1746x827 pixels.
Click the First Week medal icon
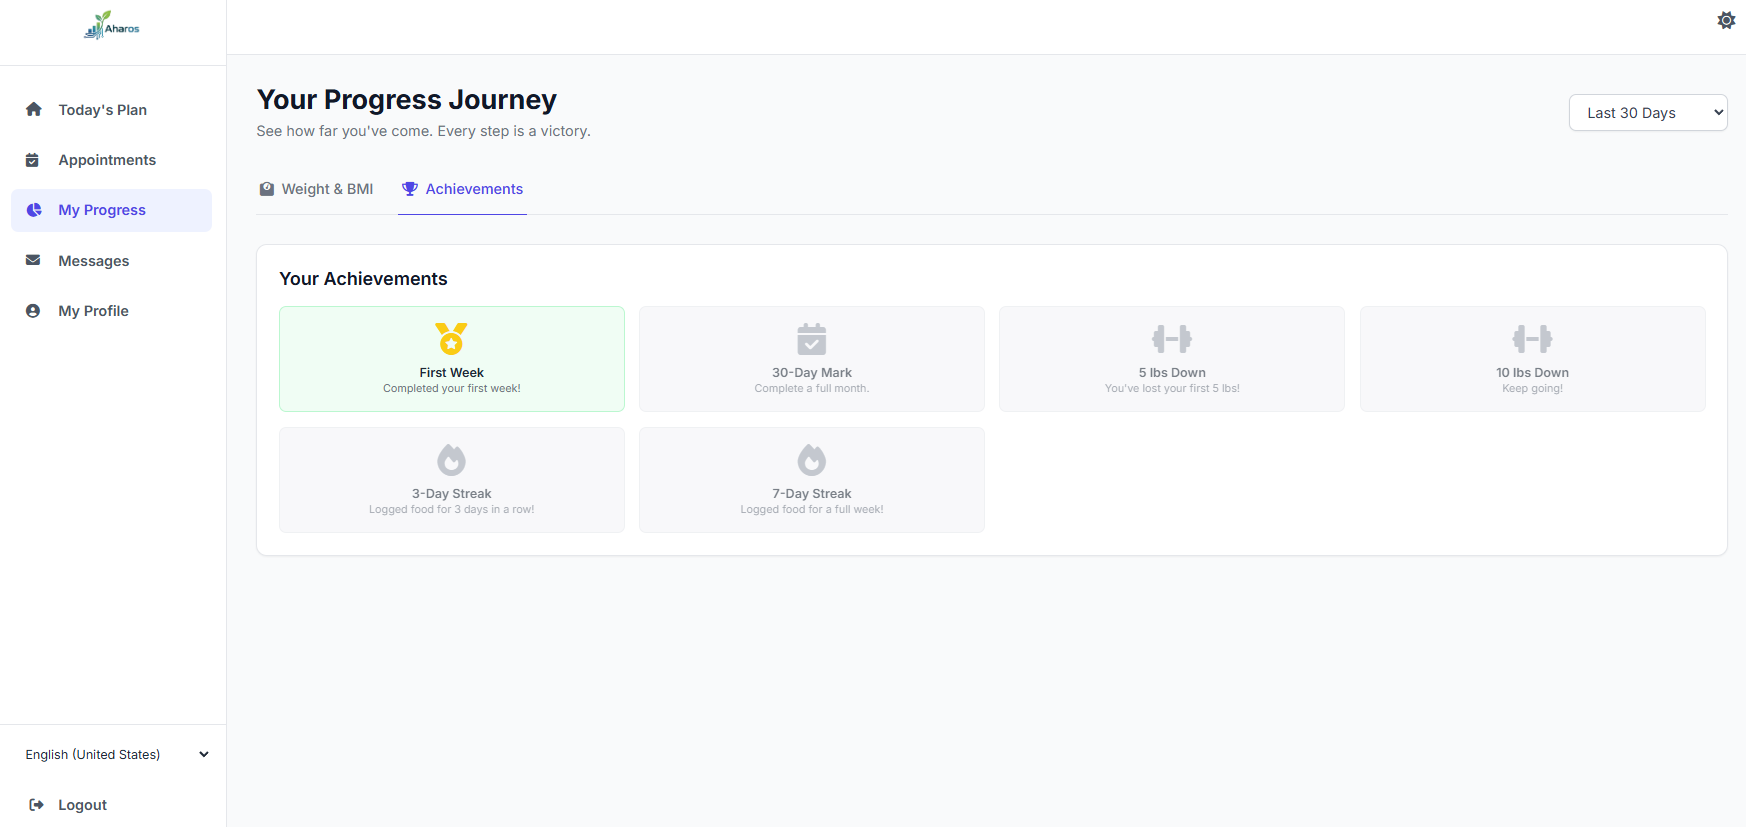[x=452, y=338]
